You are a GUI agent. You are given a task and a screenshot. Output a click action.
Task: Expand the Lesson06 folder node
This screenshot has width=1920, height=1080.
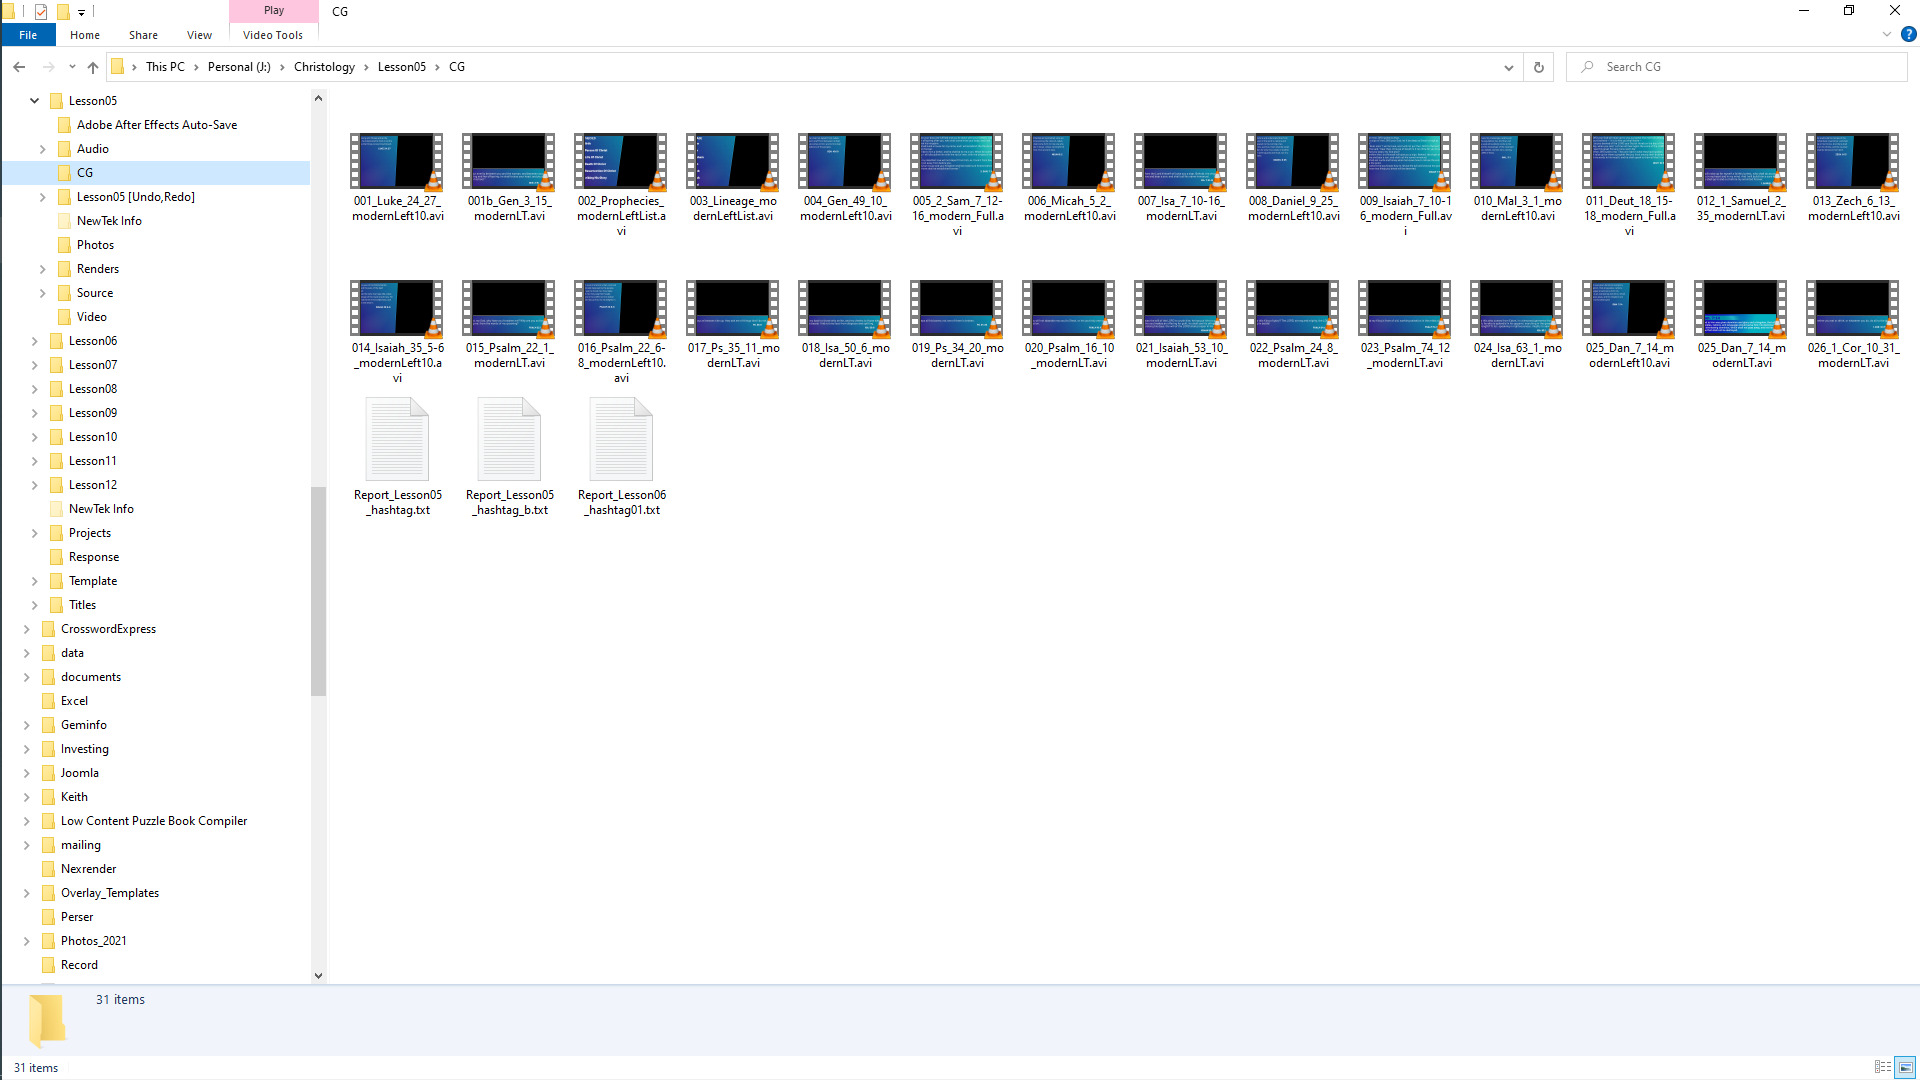tap(34, 341)
